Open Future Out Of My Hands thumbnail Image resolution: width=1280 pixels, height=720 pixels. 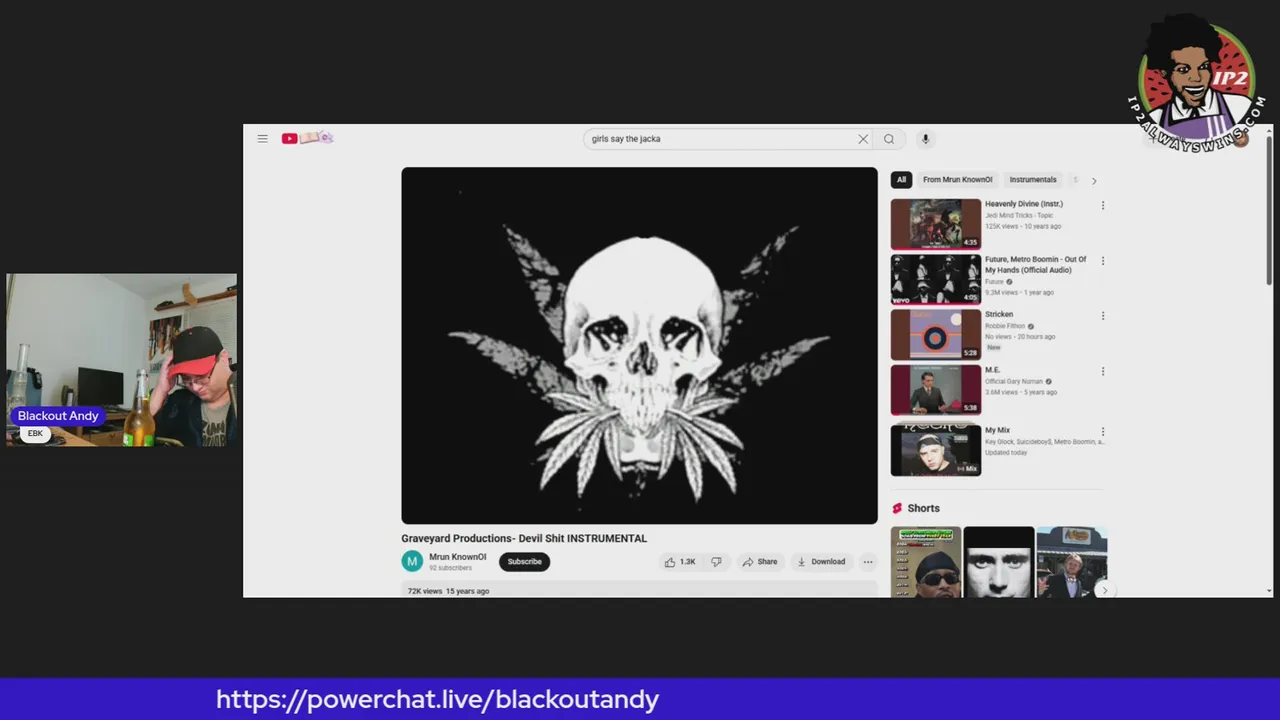[x=936, y=279]
